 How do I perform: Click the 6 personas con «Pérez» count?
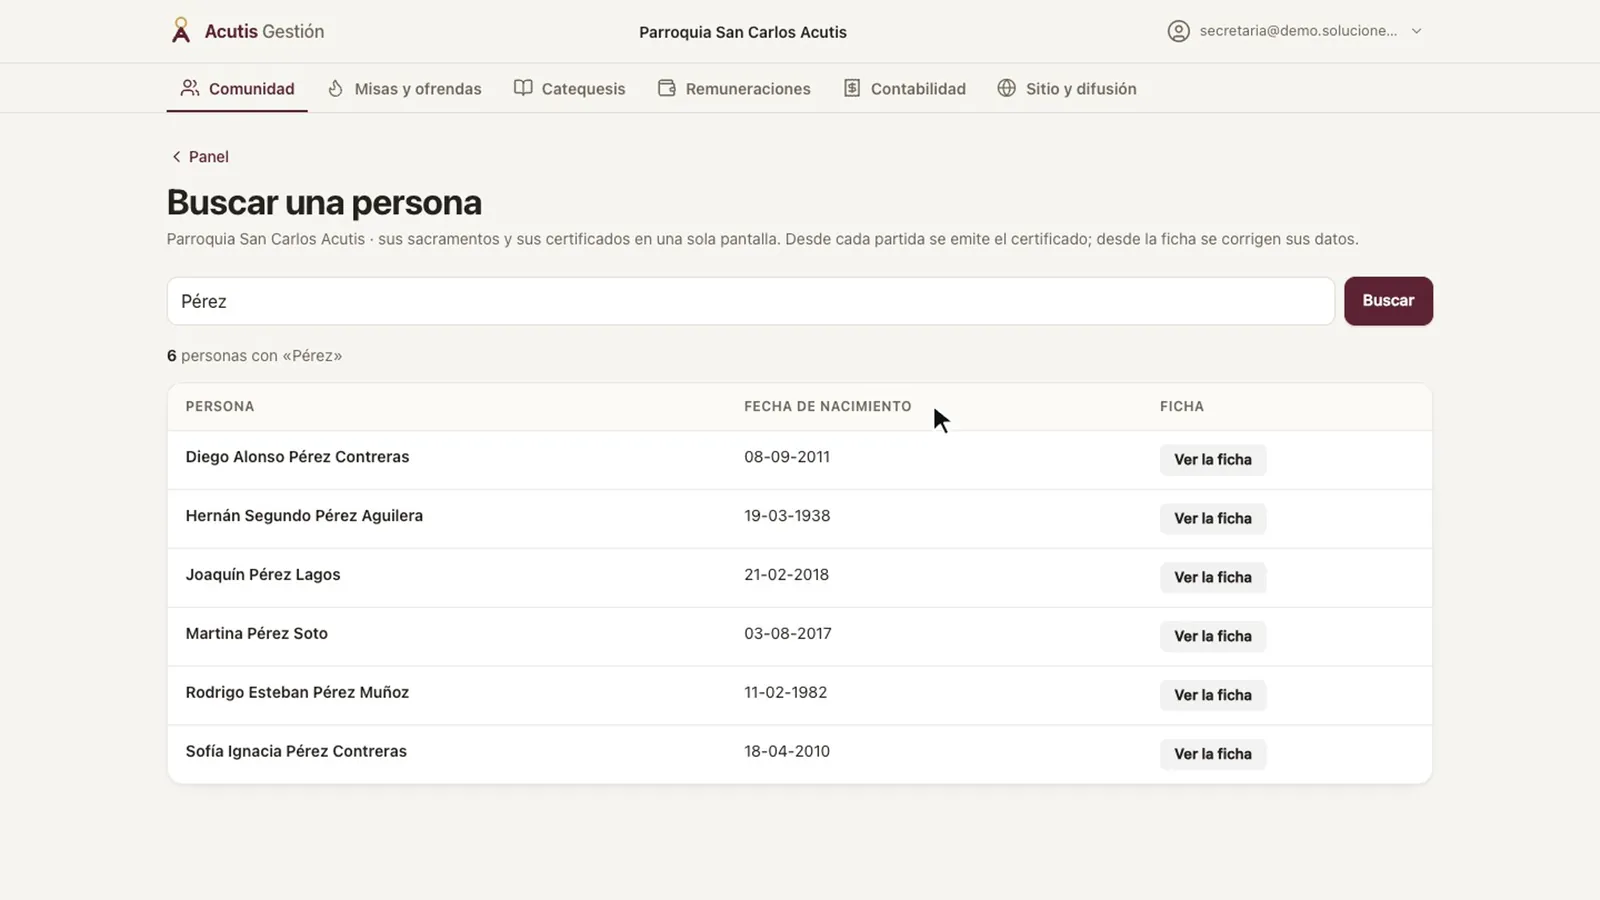click(x=254, y=356)
